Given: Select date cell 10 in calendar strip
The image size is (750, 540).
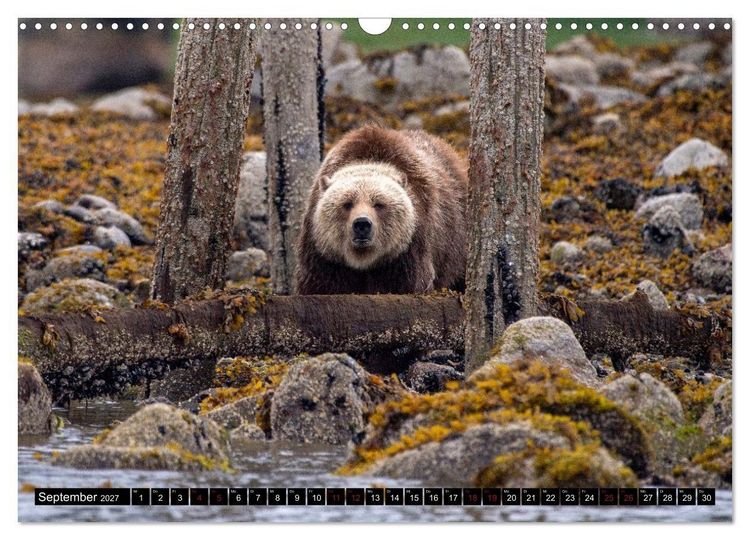Looking at the screenshot, I should tap(316, 497).
